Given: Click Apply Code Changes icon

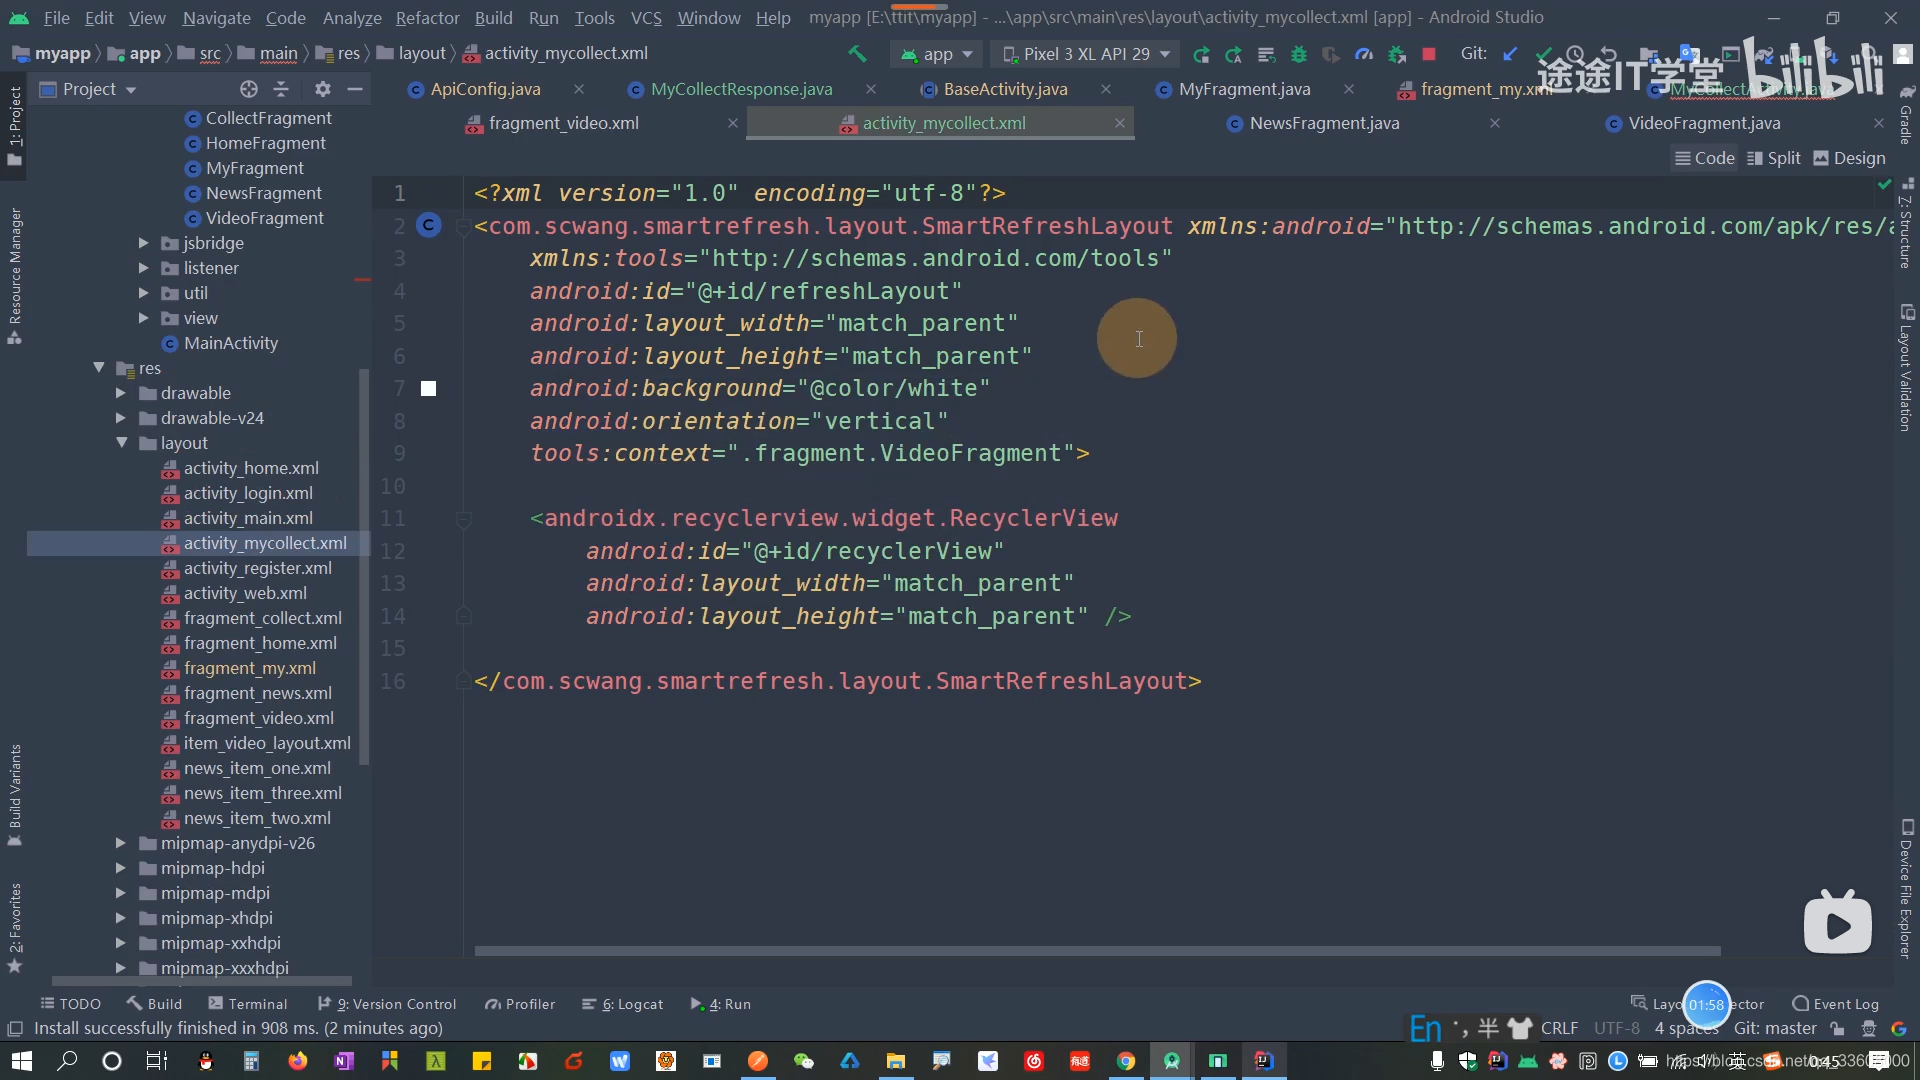Looking at the screenshot, I should [1266, 54].
